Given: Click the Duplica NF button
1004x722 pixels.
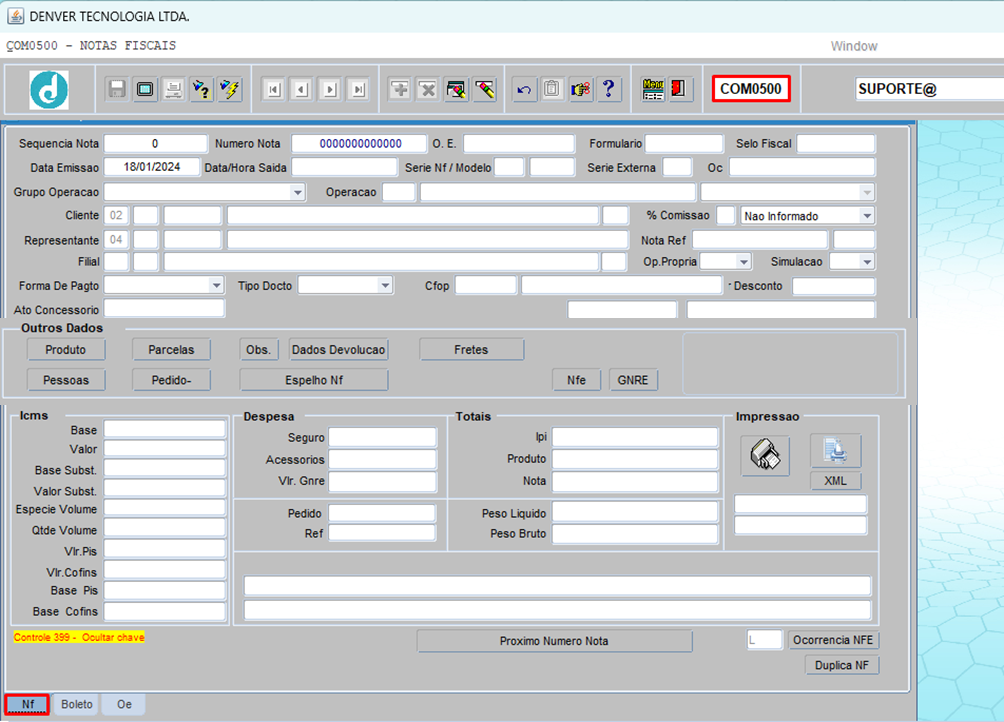Looking at the screenshot, I should coord(842,665).
